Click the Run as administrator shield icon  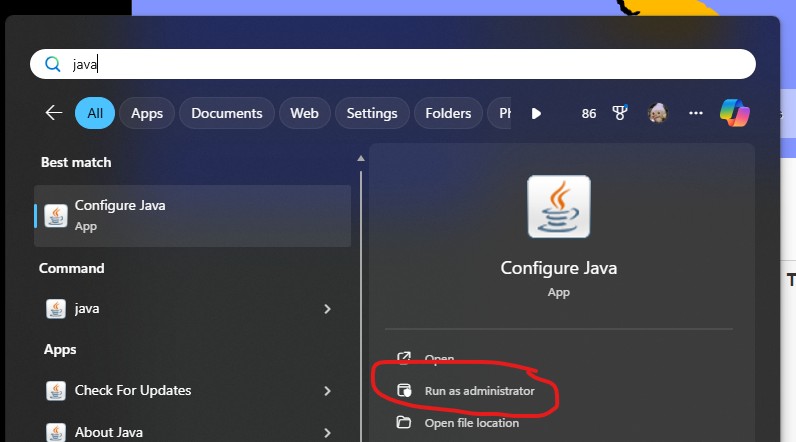(404, 391)
